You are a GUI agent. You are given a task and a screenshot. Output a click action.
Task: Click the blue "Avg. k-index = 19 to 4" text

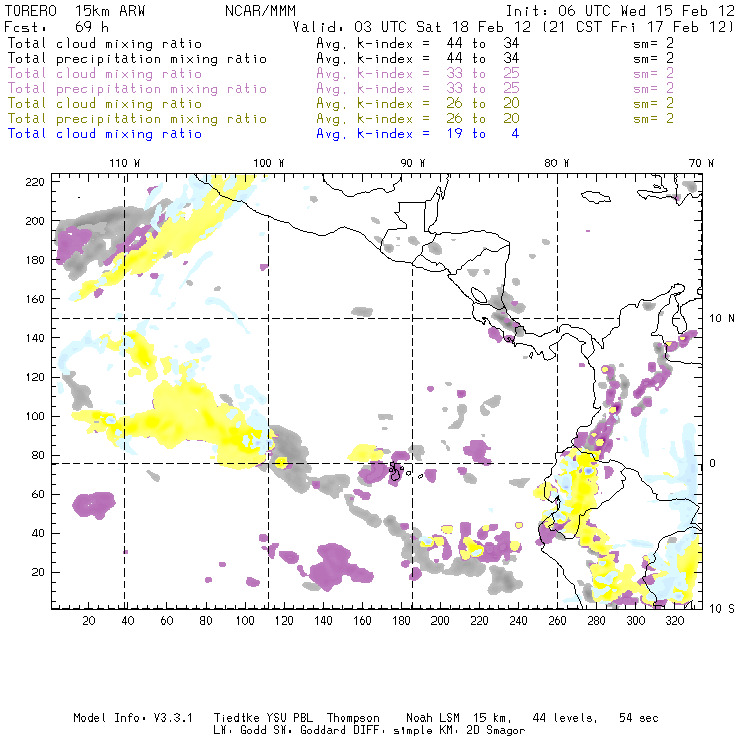(x=418, y=134)
